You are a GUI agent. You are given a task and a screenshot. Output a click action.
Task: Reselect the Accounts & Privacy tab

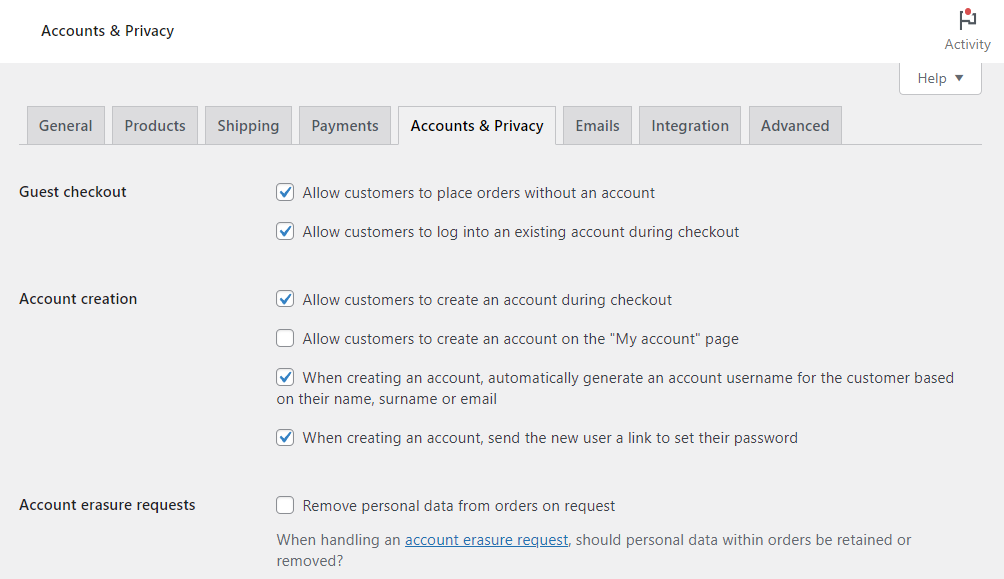[476, 125]
